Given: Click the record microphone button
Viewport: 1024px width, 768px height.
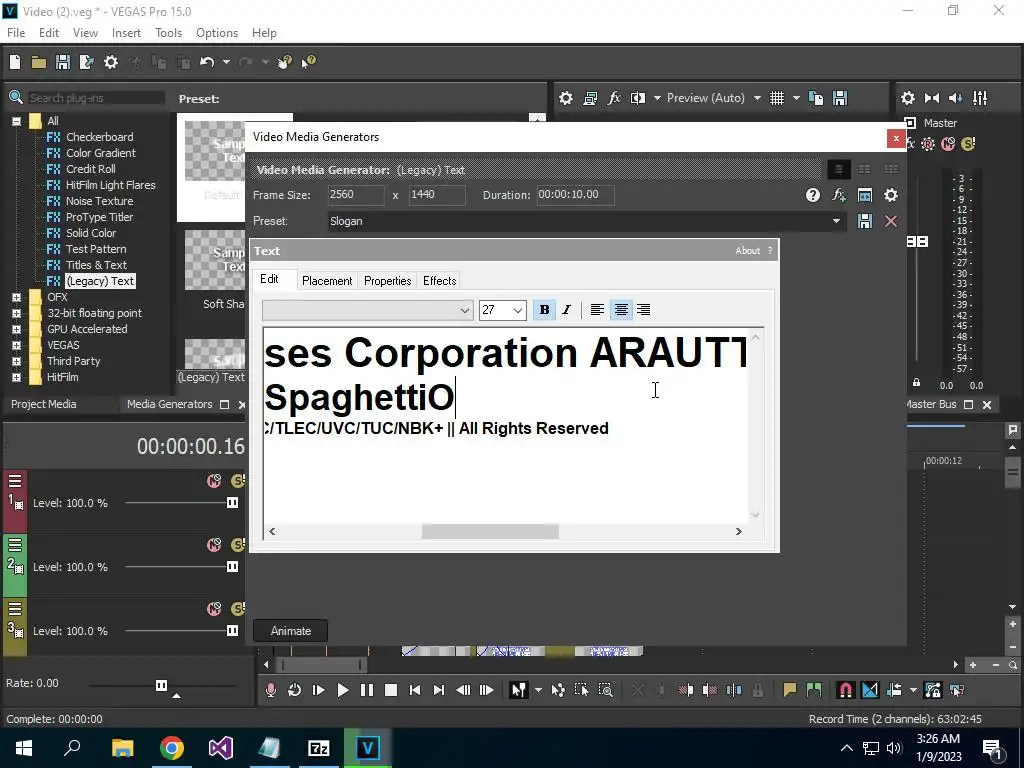Looking at the screenshot, I should [270, 690].
